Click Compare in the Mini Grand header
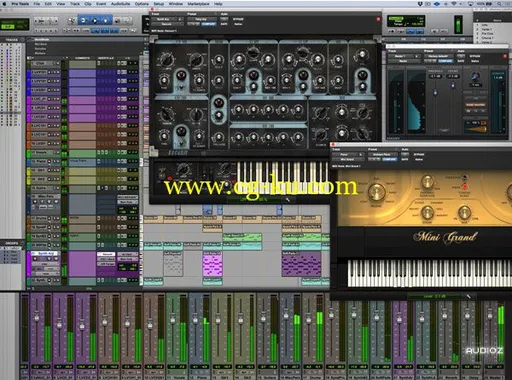The image size is (512, 380). click(x=389, y=159)
